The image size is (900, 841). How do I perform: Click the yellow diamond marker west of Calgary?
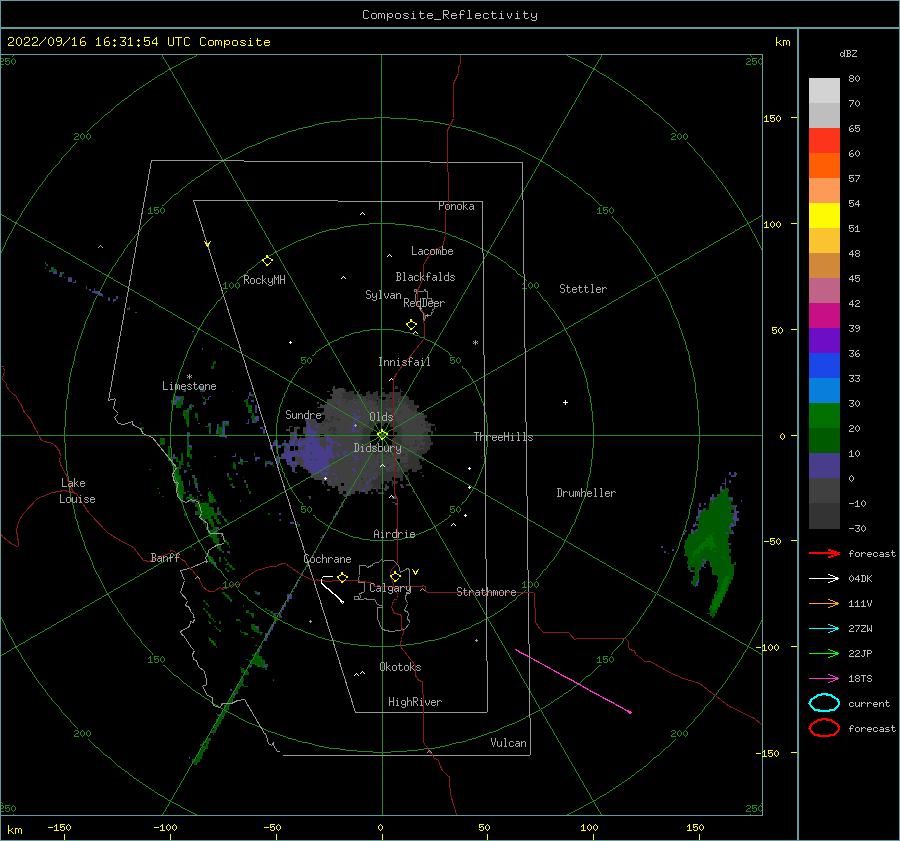point(342,577)
